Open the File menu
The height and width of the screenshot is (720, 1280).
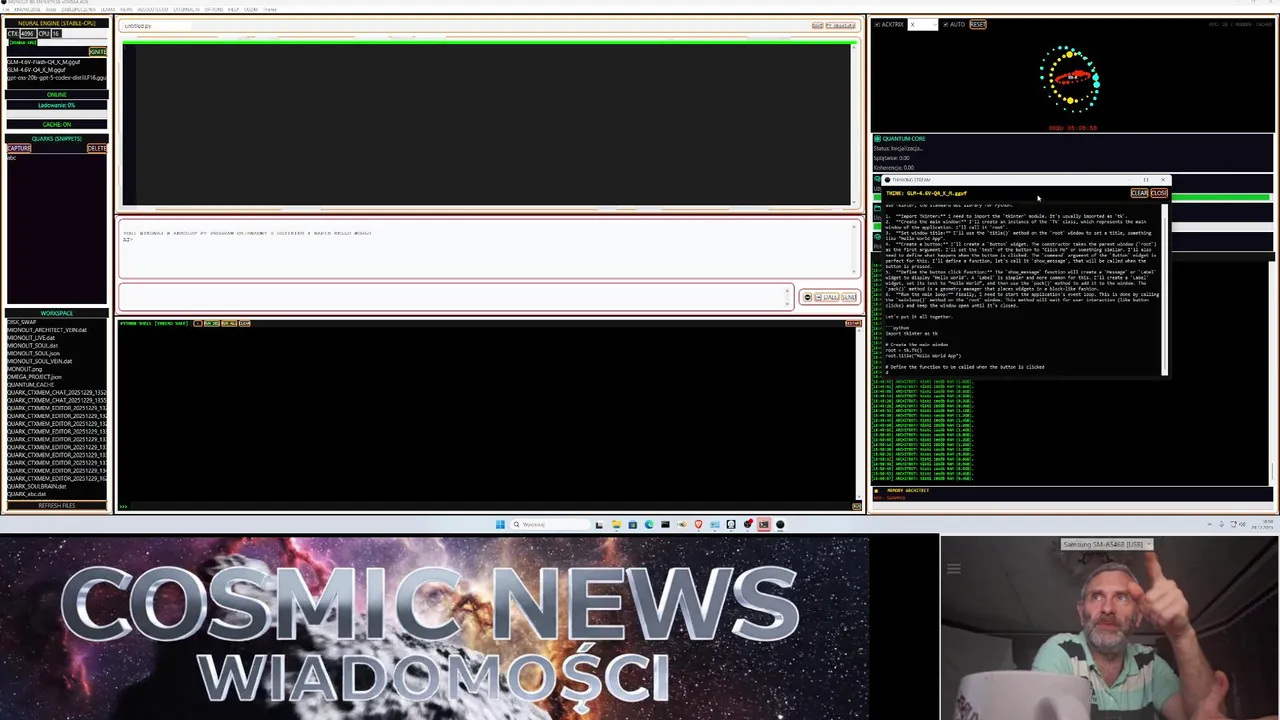tap(6, 10)
